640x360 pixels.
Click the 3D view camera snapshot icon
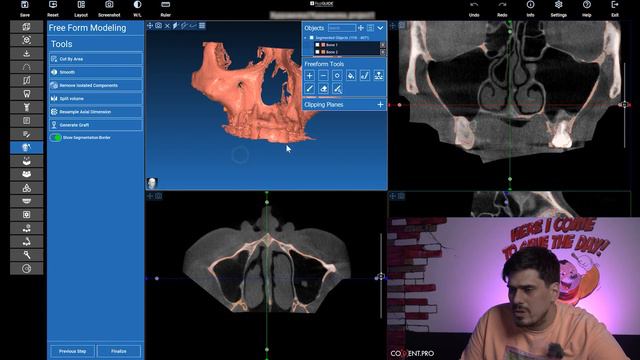point(158,26)
